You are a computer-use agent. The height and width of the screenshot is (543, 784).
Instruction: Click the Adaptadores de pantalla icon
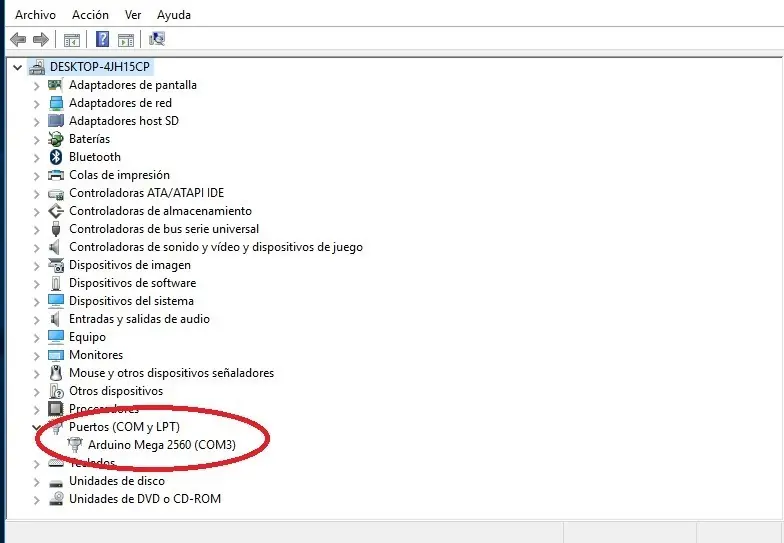click(x=56, y=85)
